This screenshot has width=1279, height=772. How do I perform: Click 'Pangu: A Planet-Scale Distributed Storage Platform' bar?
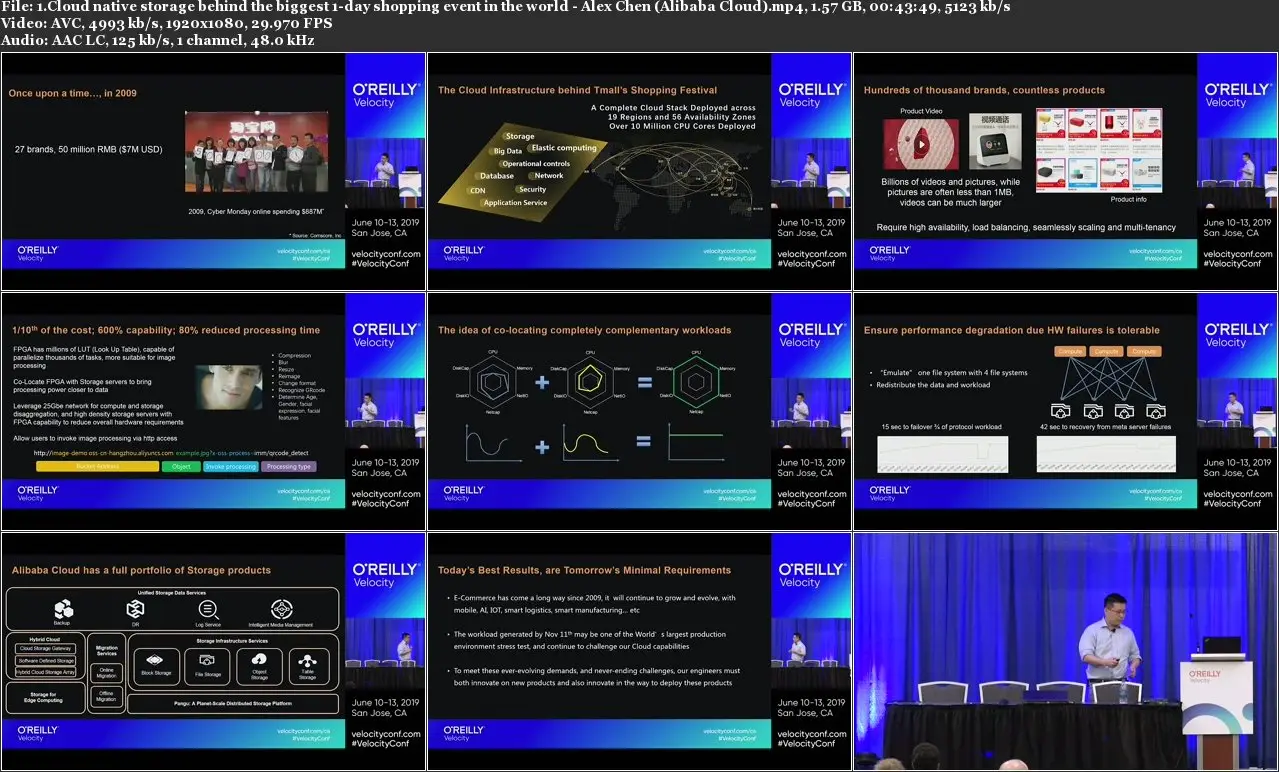click(x=233, y=704)
